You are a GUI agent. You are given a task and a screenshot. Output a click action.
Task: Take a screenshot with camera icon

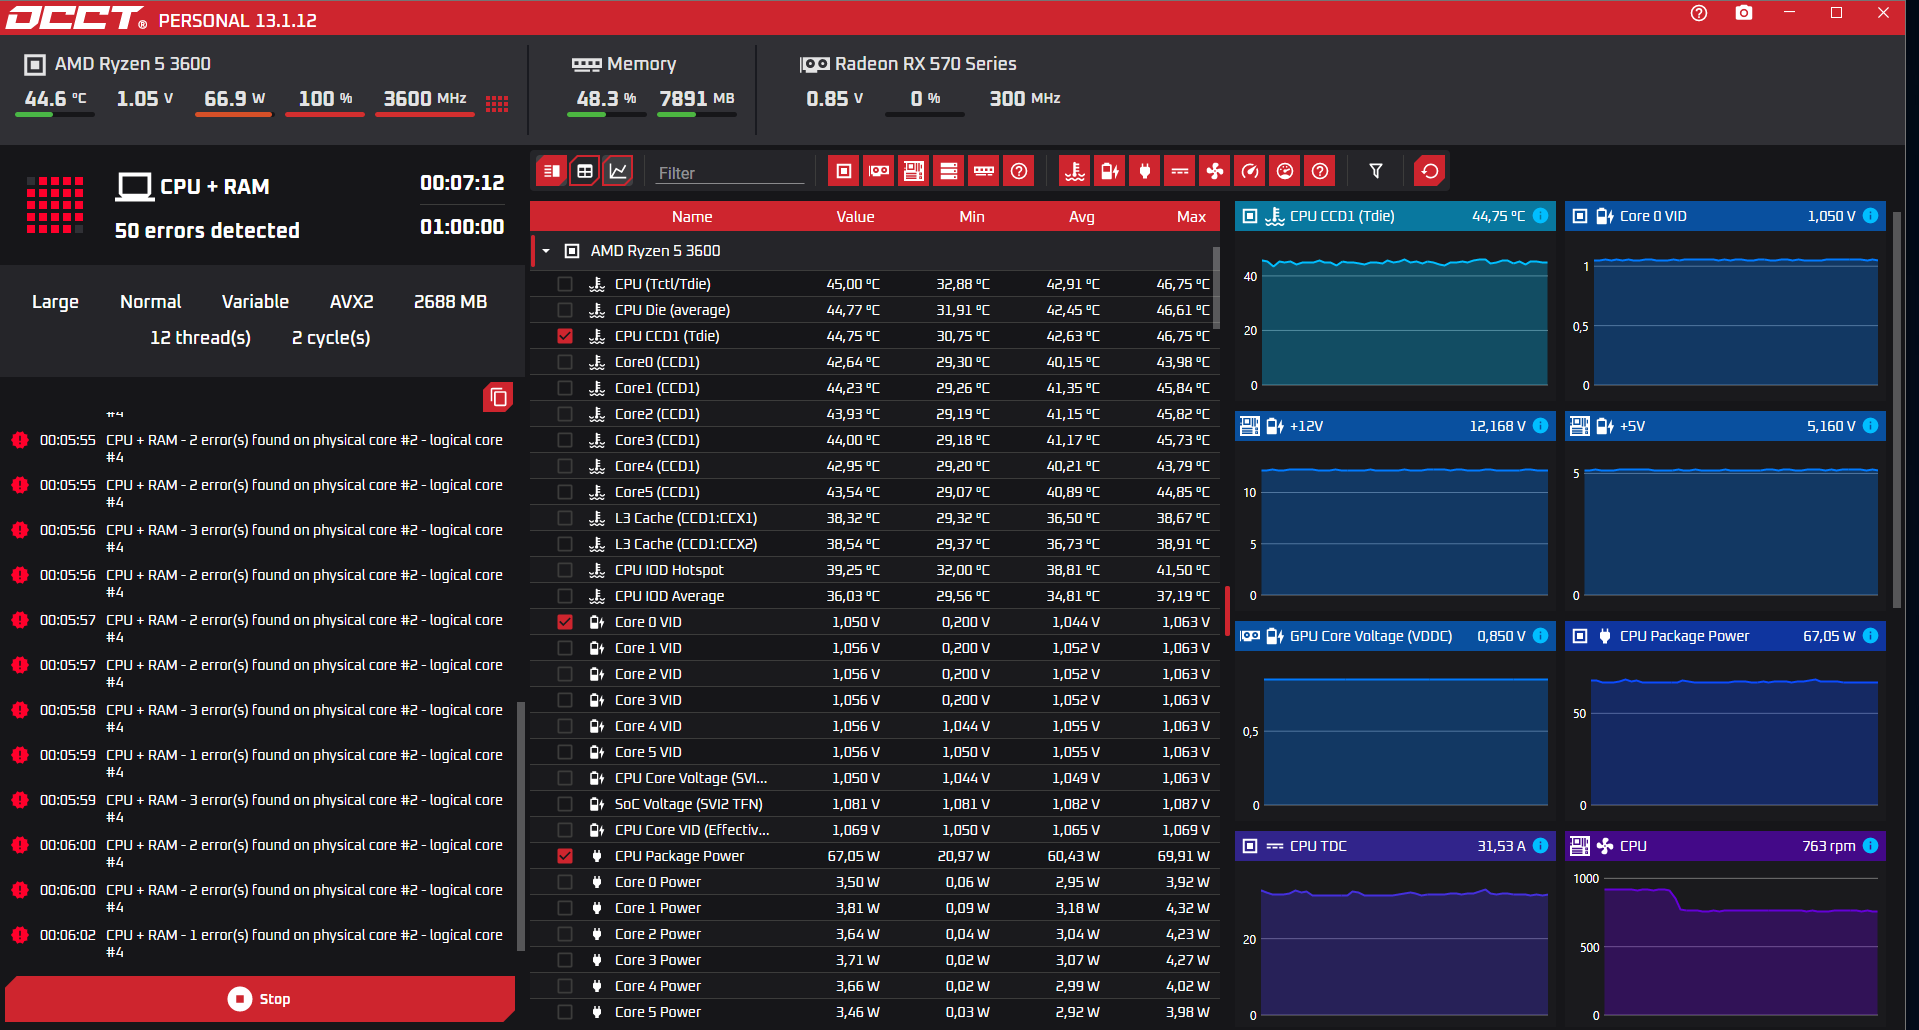point(1744,13)
